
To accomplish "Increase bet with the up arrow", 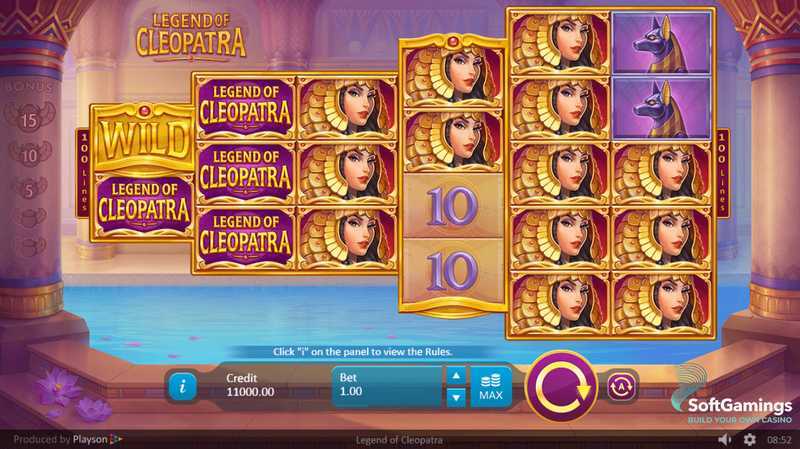I will pyautogui.click(x=456, y=376).
